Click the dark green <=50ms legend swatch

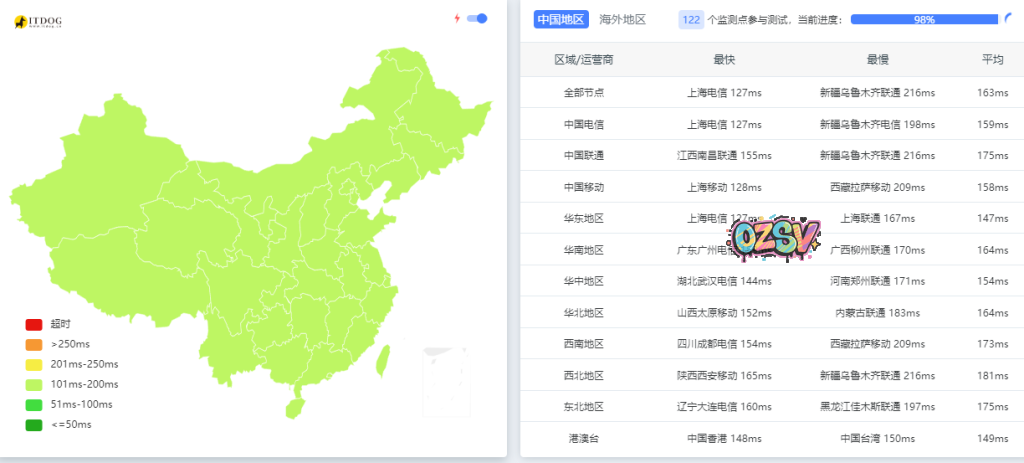pos(34,424)
